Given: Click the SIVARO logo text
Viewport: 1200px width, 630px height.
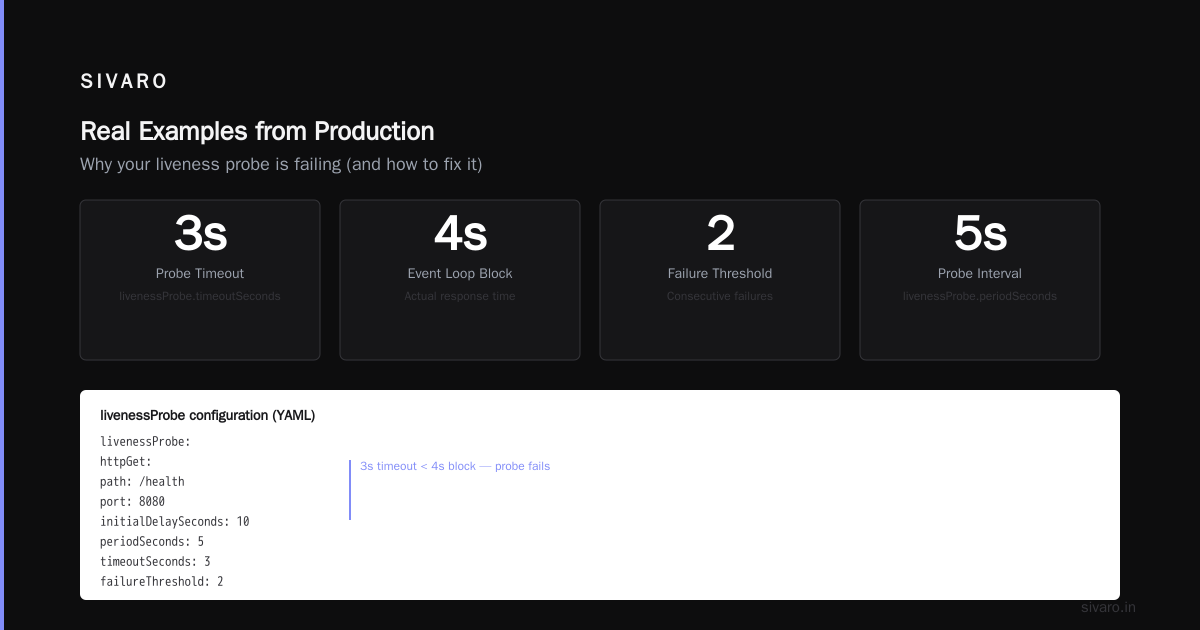Looking at the screenshot, I should [x=124, y=82].
